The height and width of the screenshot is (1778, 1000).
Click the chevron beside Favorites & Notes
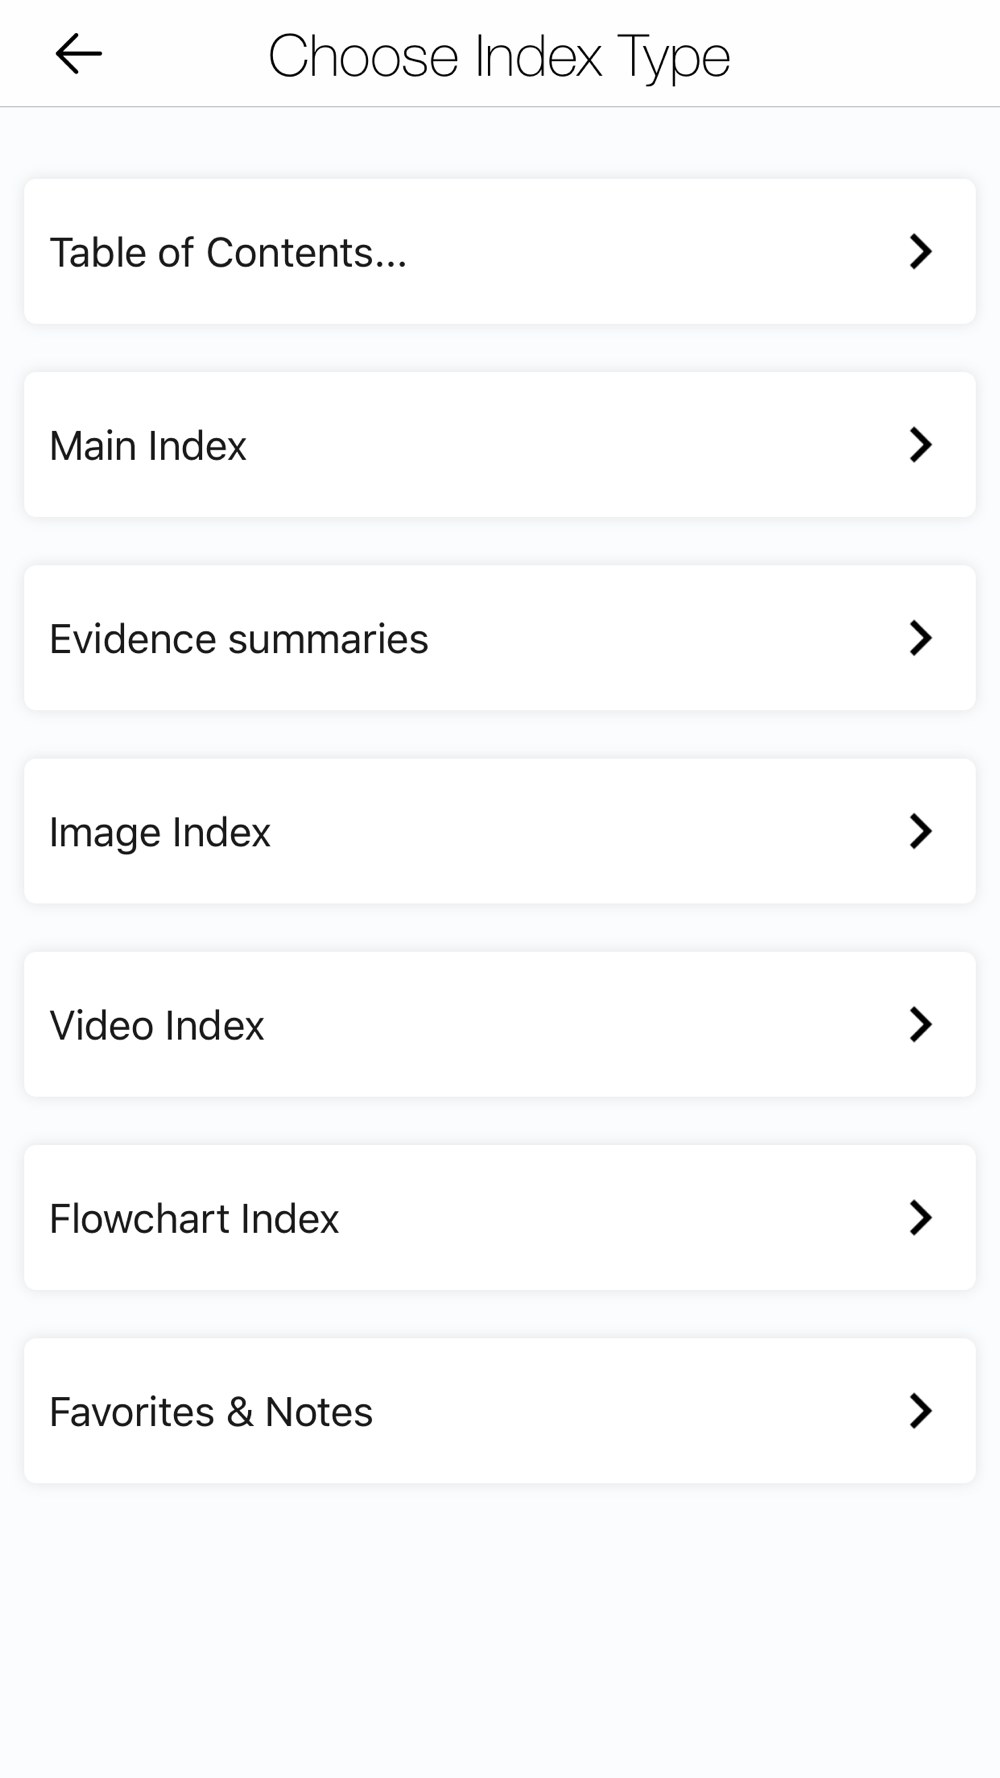(x=920, y=1411)
